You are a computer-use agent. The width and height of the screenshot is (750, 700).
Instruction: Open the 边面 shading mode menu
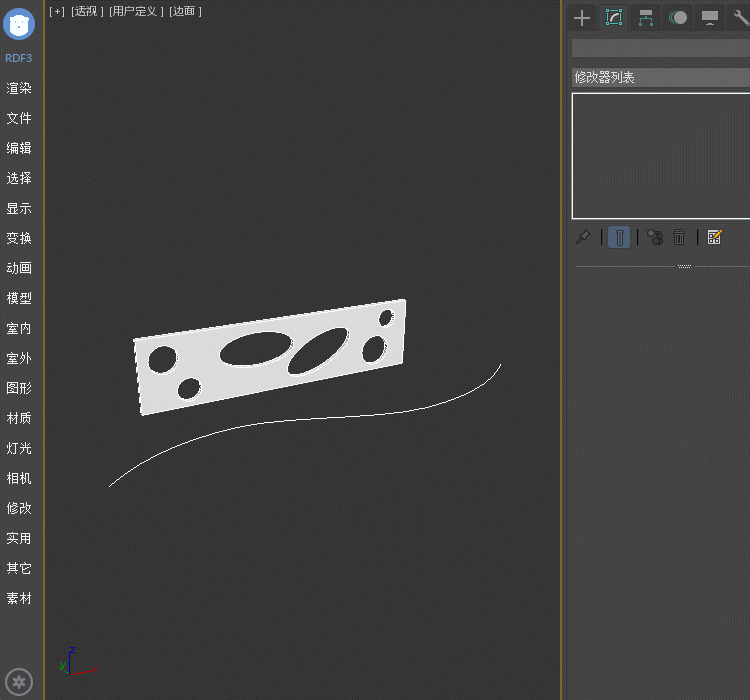click(185, 11)
